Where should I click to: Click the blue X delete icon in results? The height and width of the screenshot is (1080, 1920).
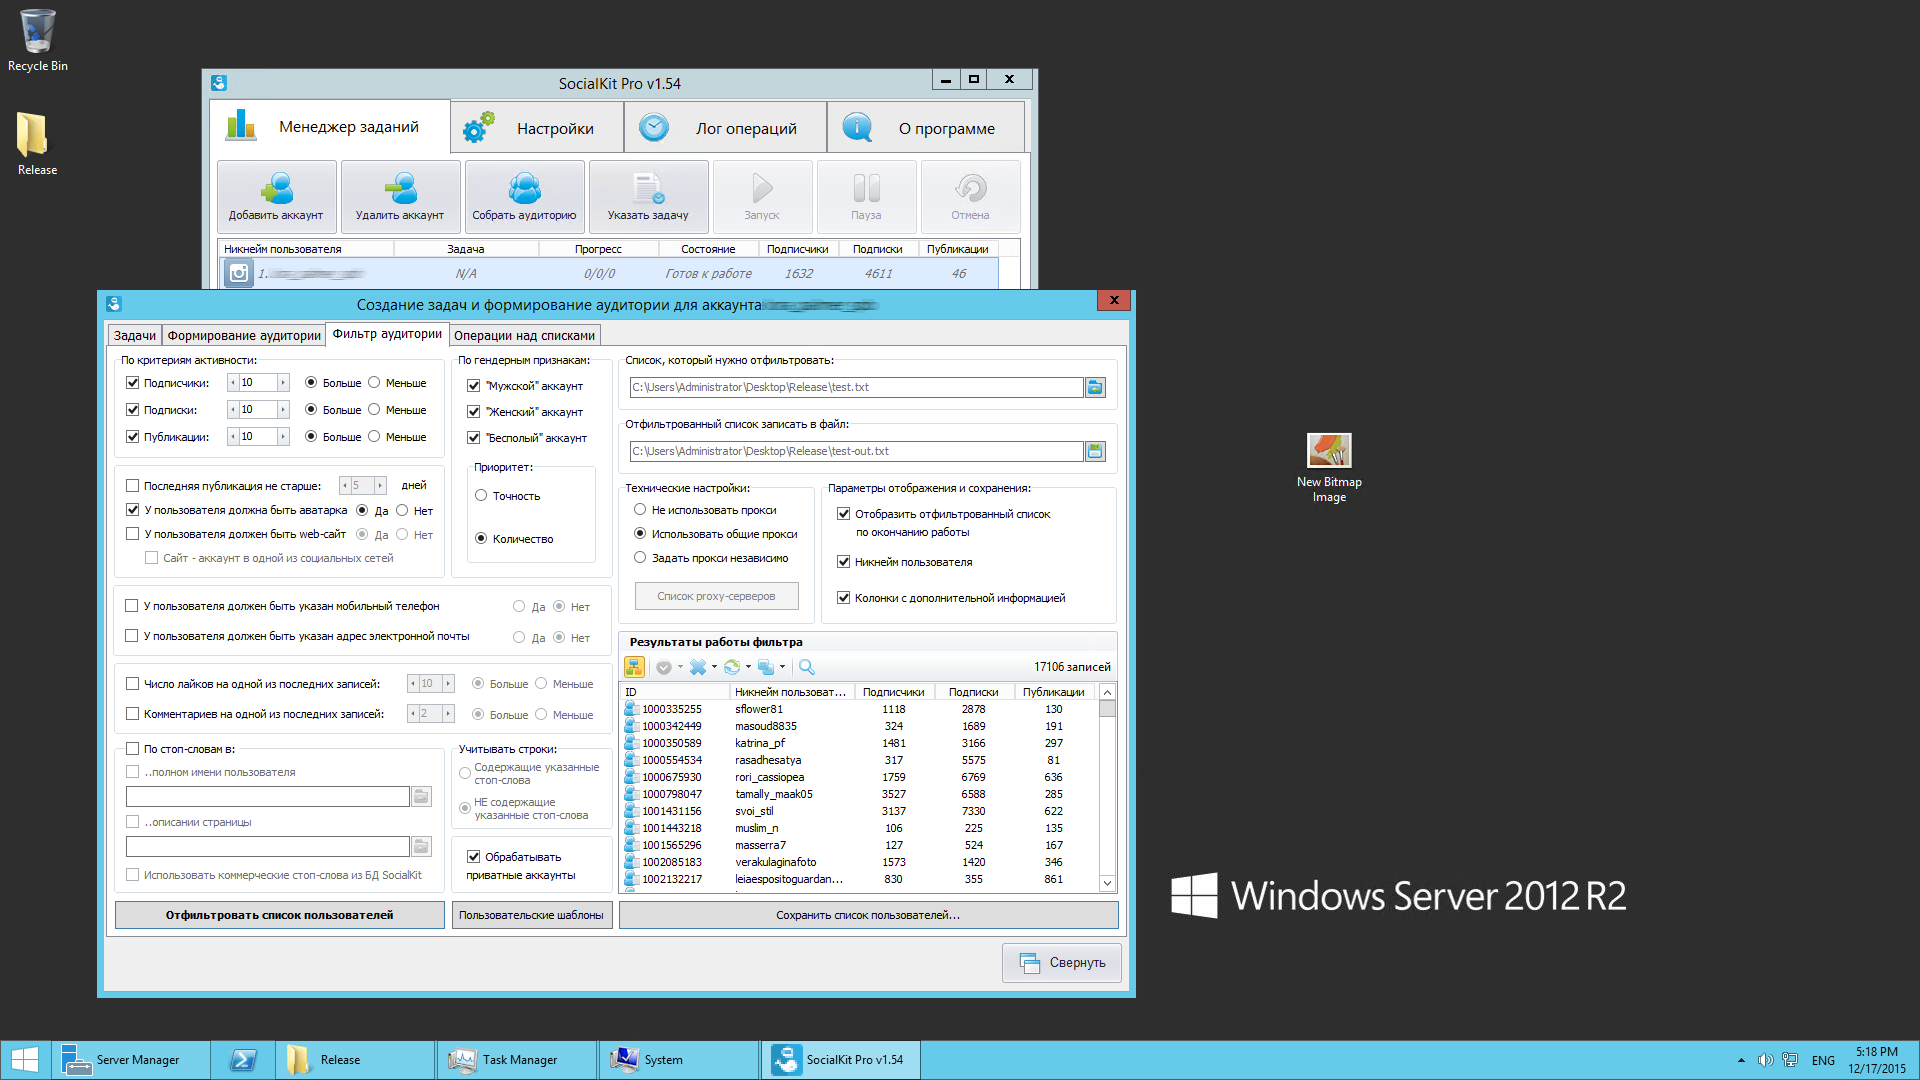(698, 667)
